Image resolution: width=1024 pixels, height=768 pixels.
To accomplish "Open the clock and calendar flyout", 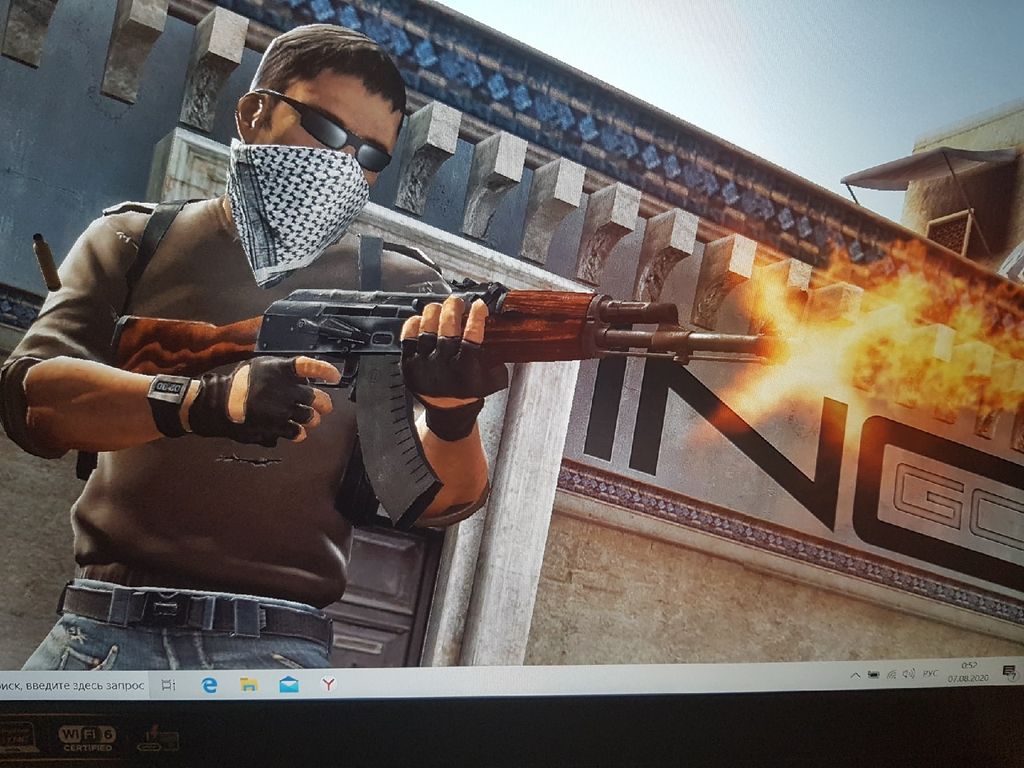I will pyautogui.click(x=968, y=672).
